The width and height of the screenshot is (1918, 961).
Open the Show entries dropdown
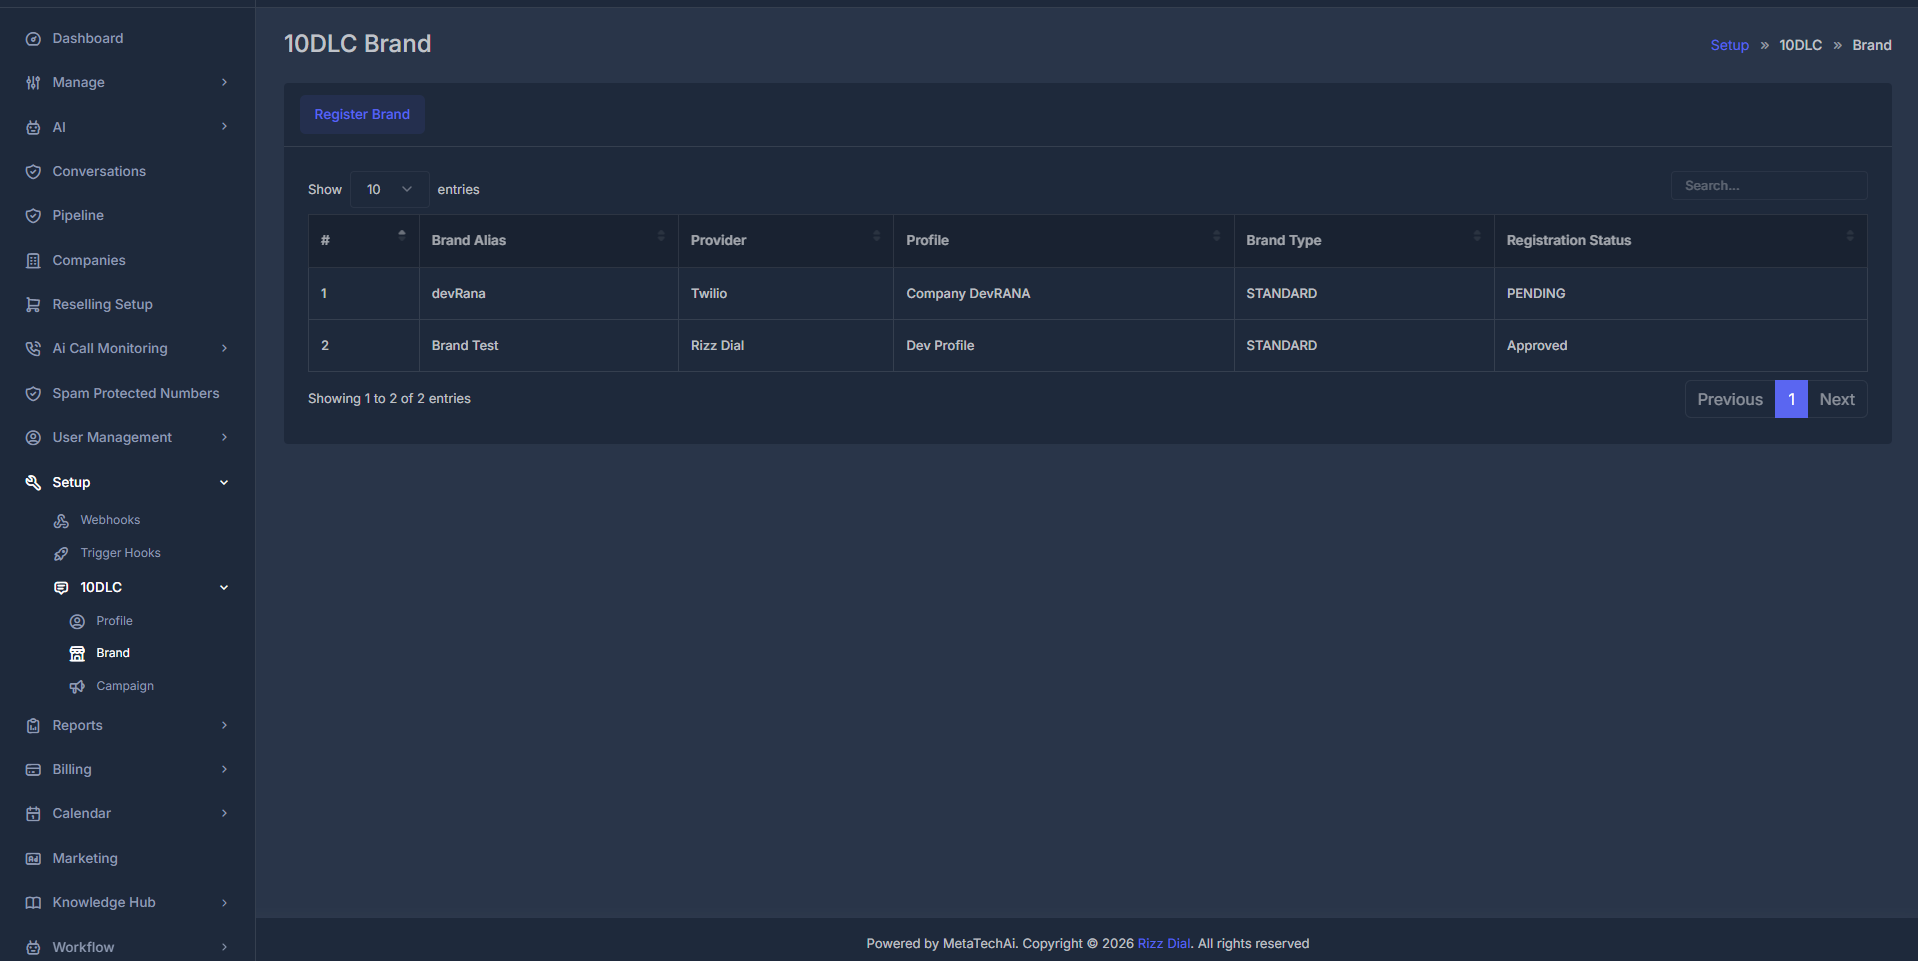click(x=388, y=189)
